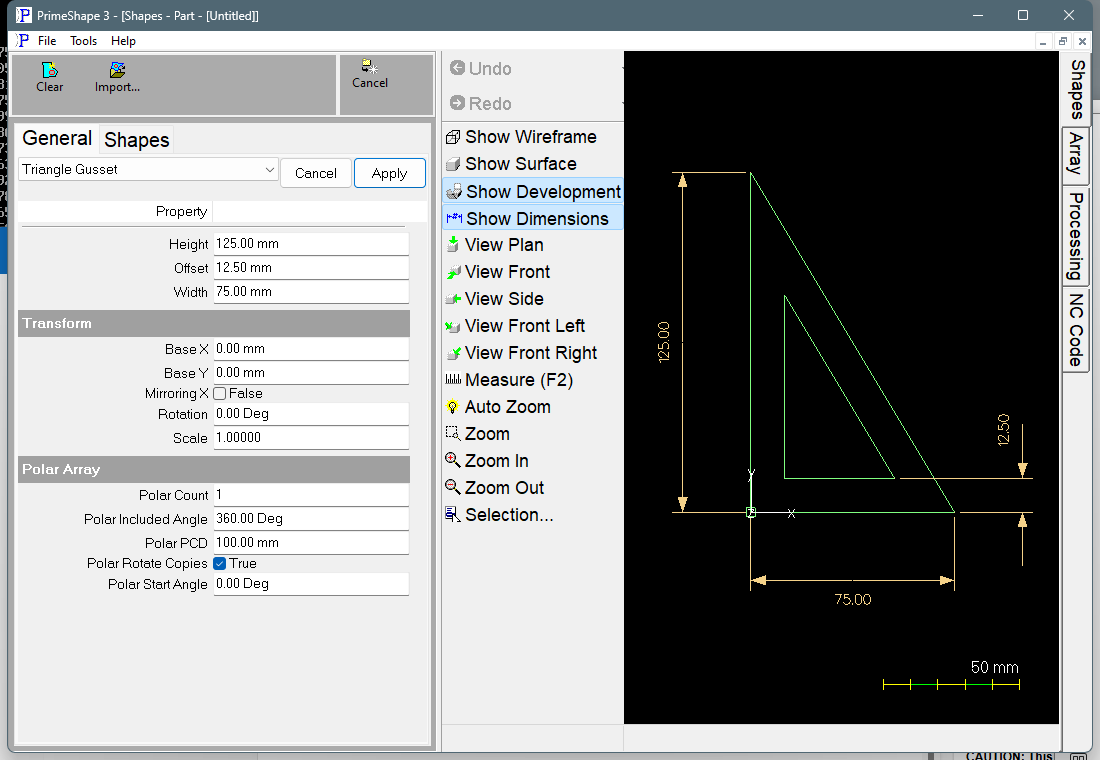The height and width of the screenshot is (760, 1100).
Task: Click the 75.00 dimension label in drawing
Action: [x=853, y=599]
